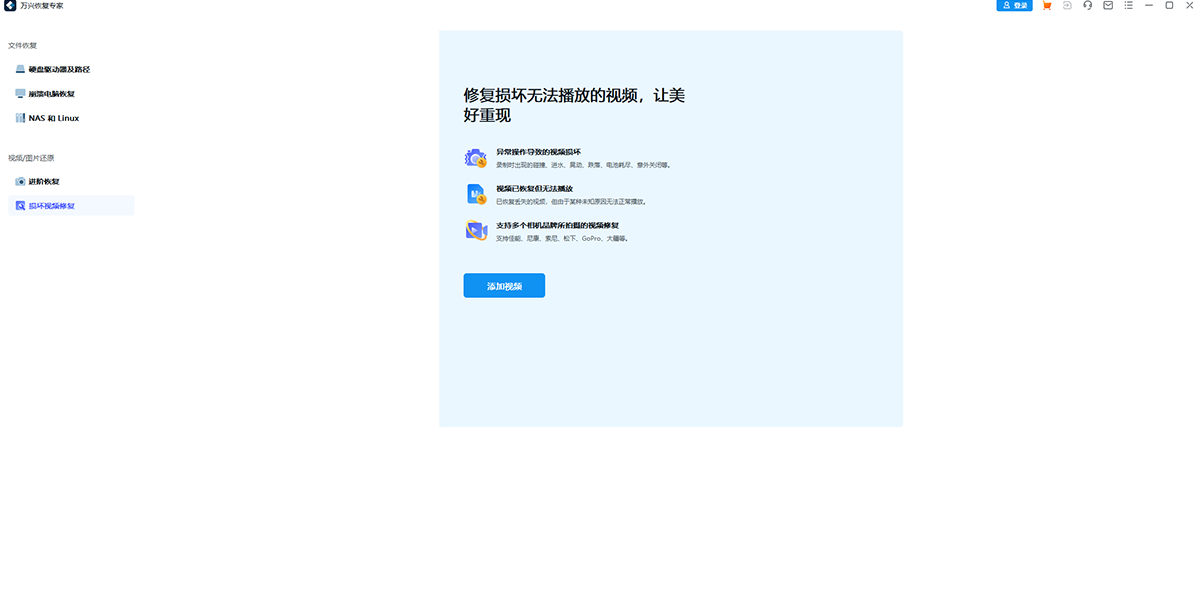This screenshot has width=1200, height=600.
Task: Select 硬盘驱动器及路径 in sidebar
Action: click(x=59, y=70)
